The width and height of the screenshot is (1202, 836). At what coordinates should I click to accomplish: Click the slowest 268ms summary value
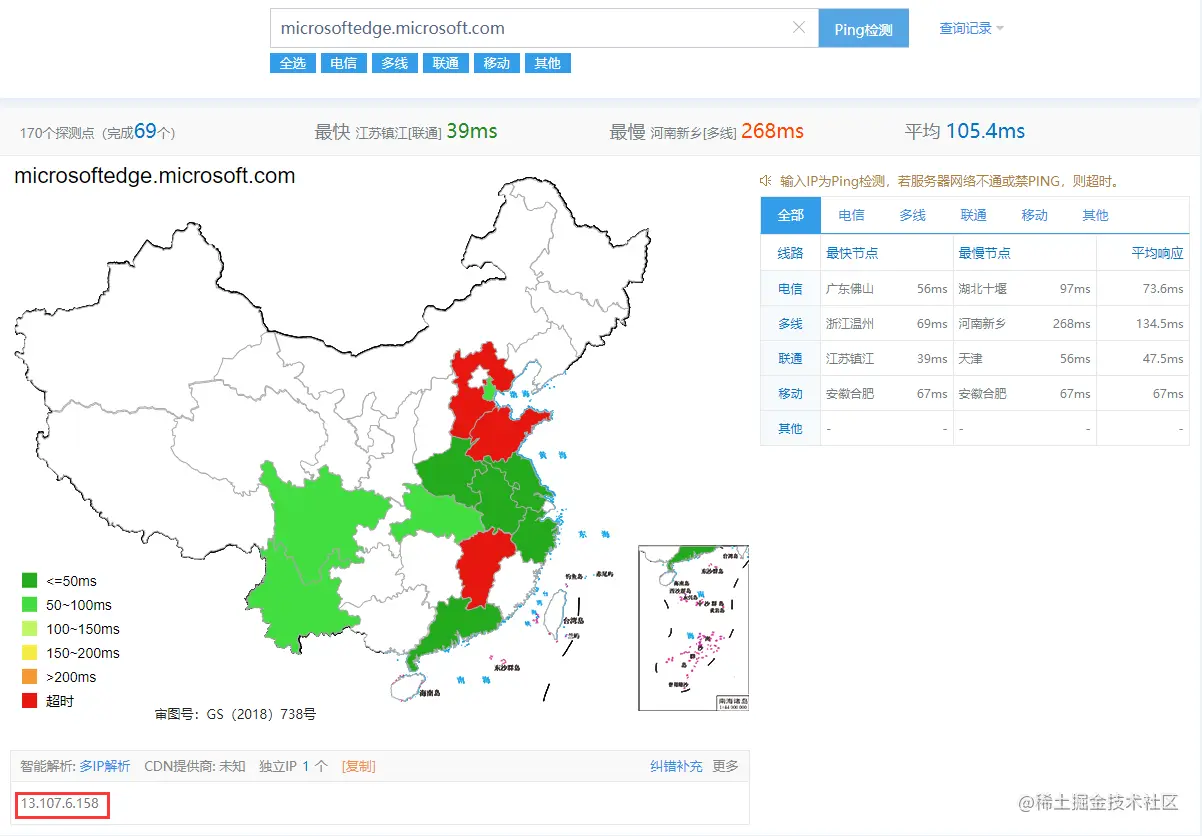pos(772,131)
